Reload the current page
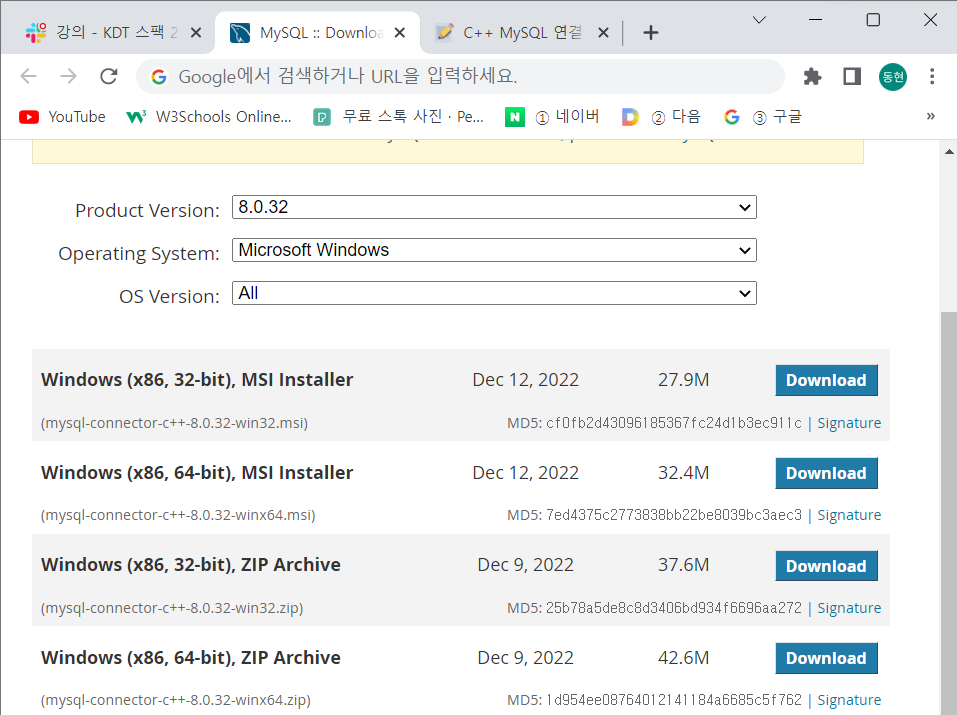The height and width of the screenshot is (715, 957). click(x=109, y=76)
